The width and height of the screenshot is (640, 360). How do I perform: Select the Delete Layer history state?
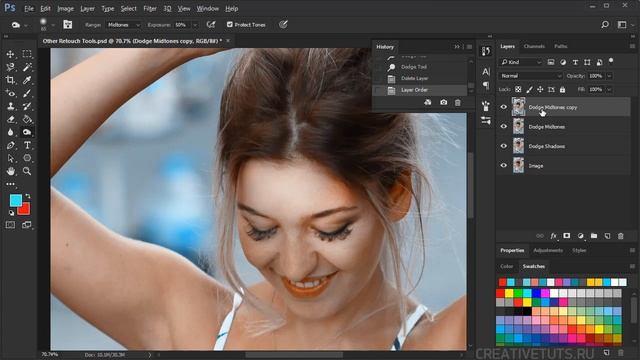coord(420,78)
